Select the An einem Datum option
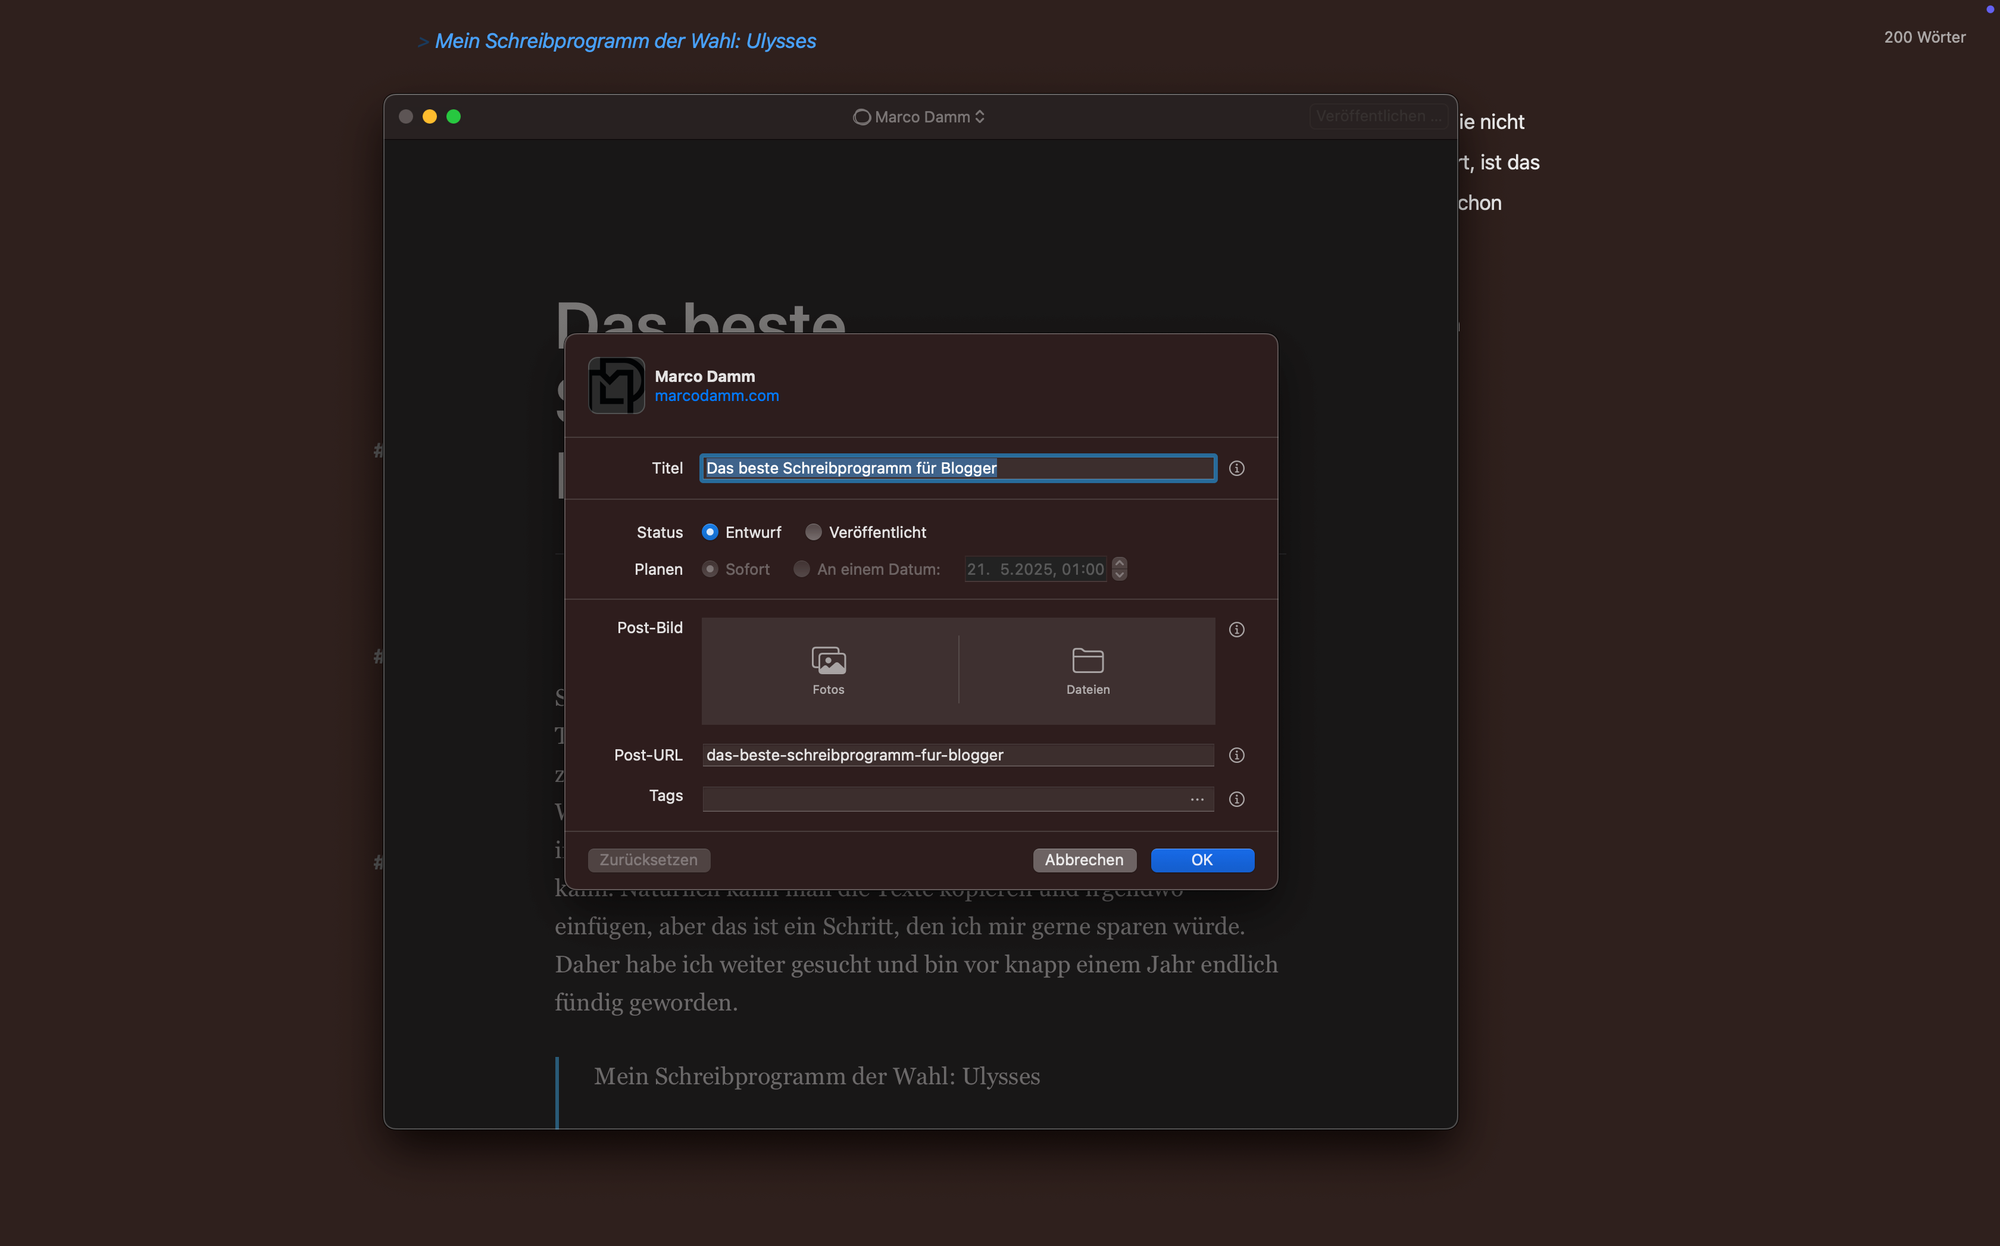Screen dimensions: 2000x1246 [802, 569]
